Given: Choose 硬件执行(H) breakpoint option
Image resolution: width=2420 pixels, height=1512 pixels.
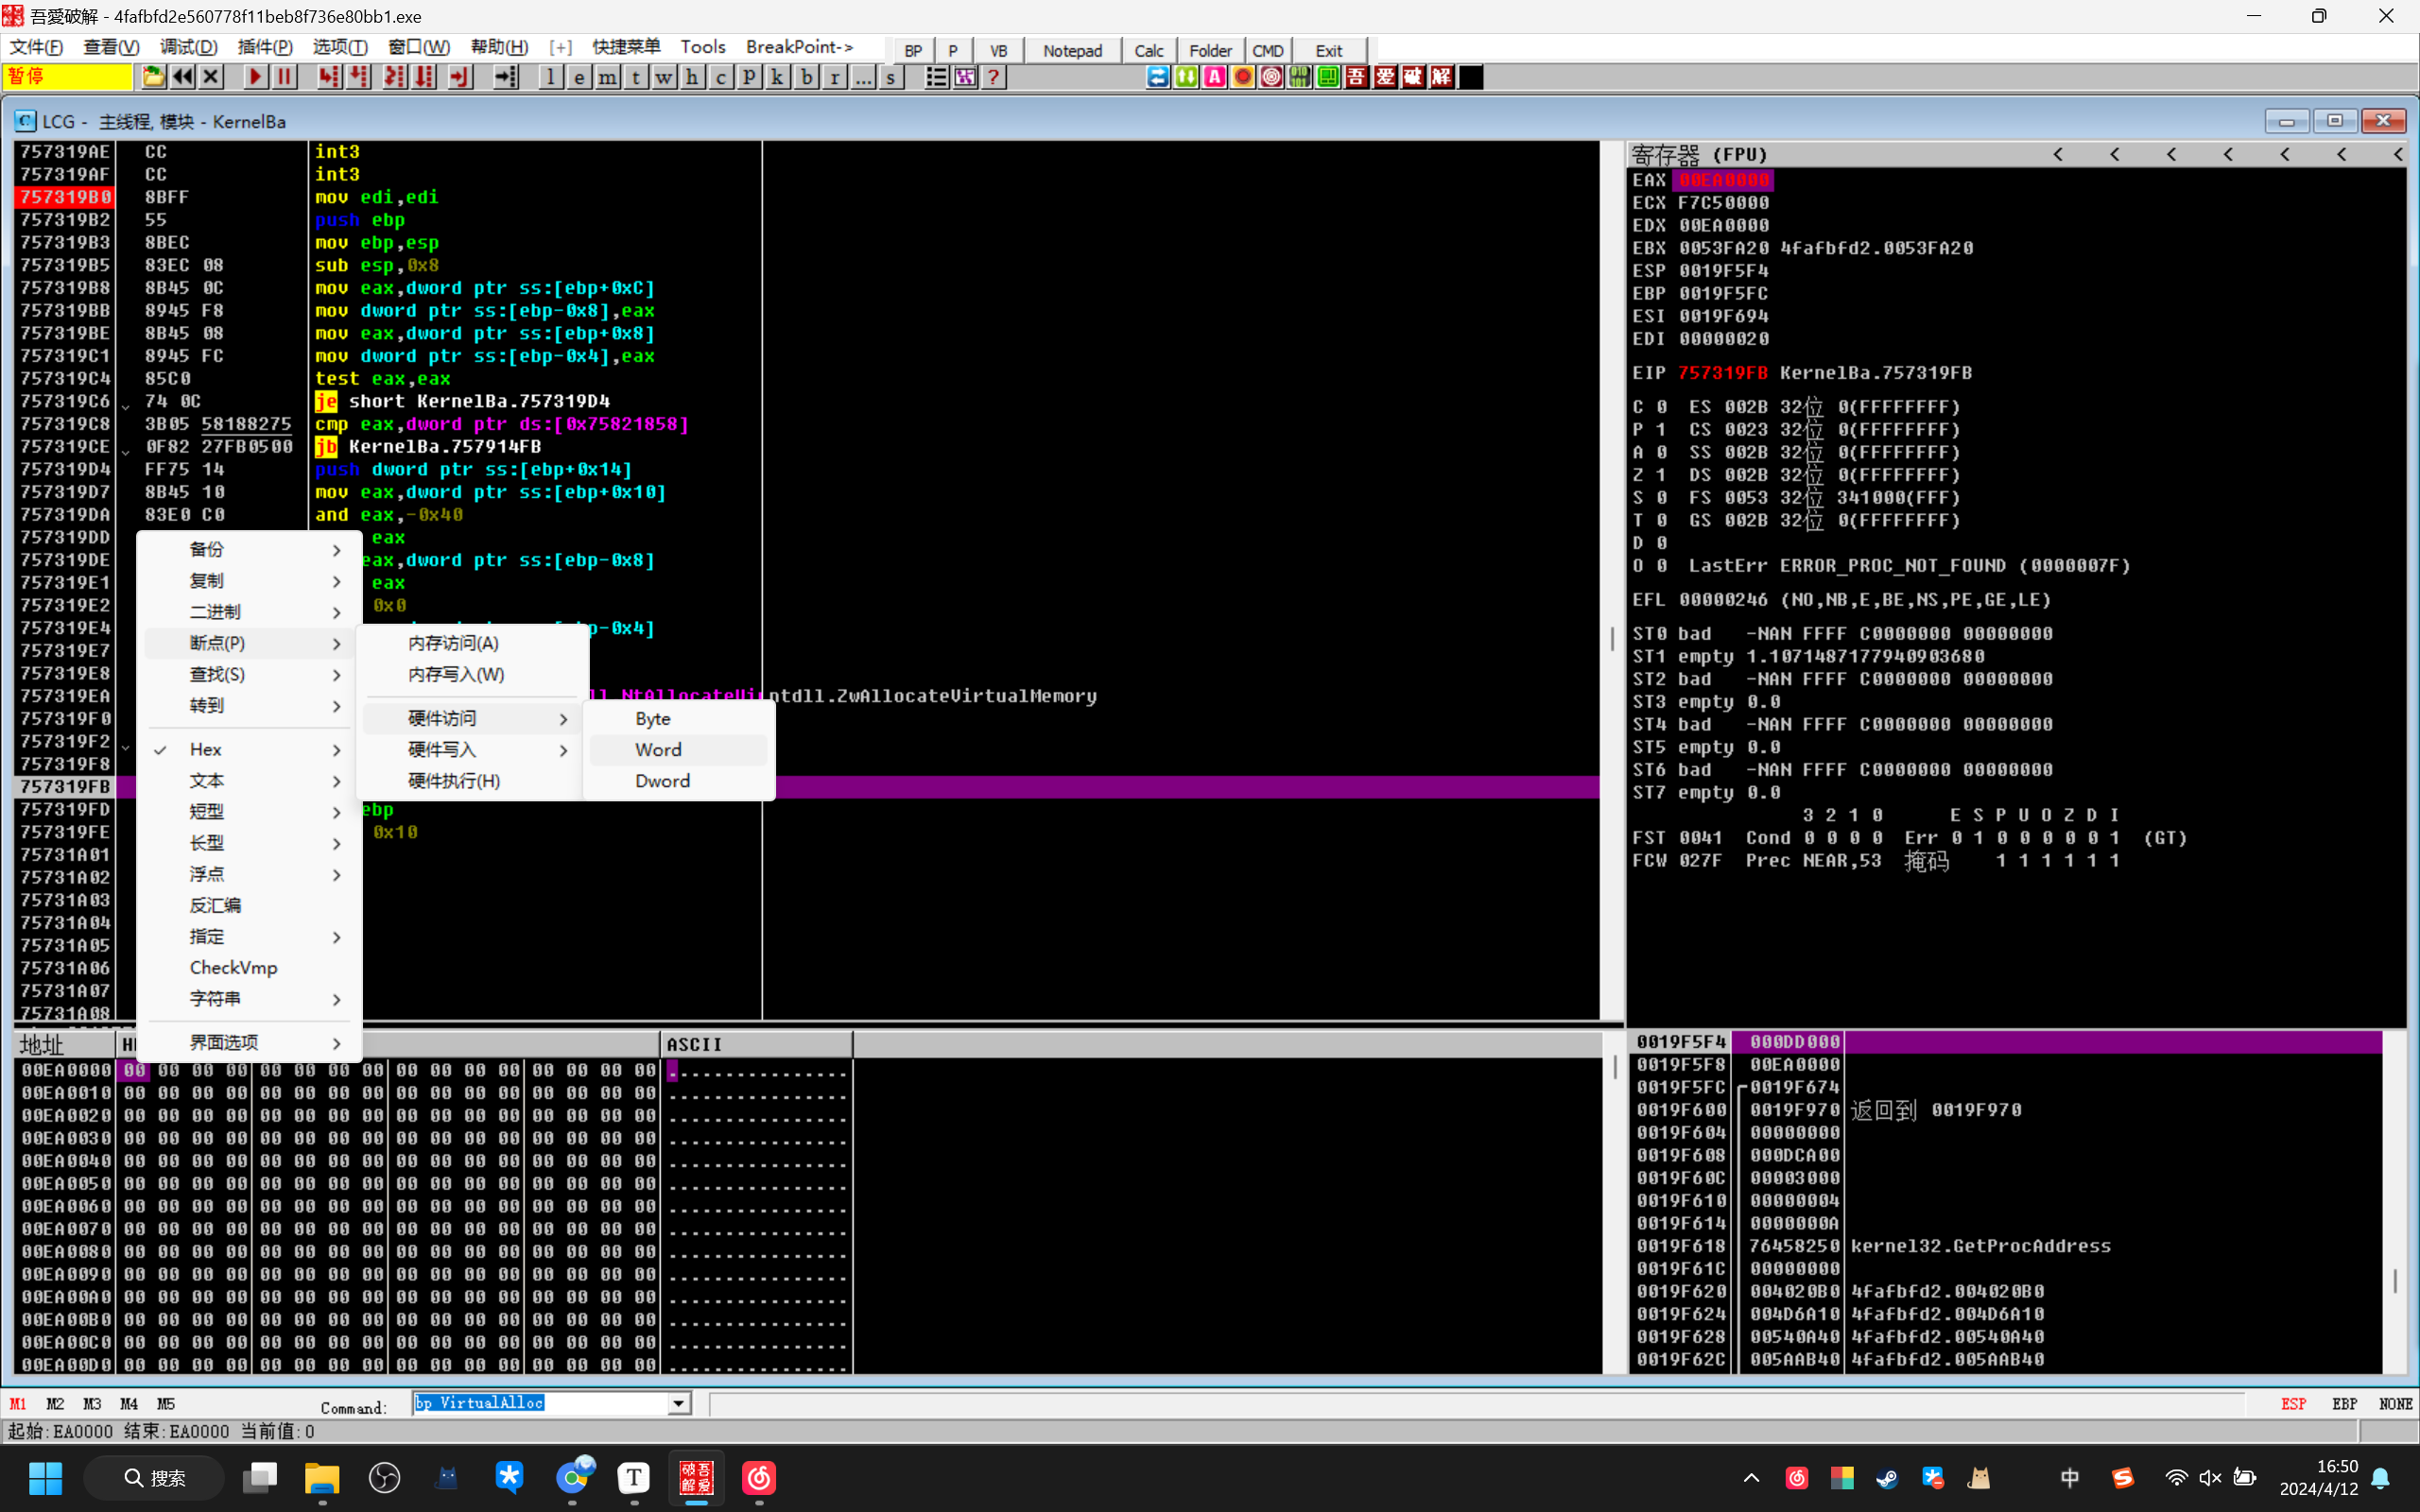Looking at the screenshot, I should [x=473, y=780].
